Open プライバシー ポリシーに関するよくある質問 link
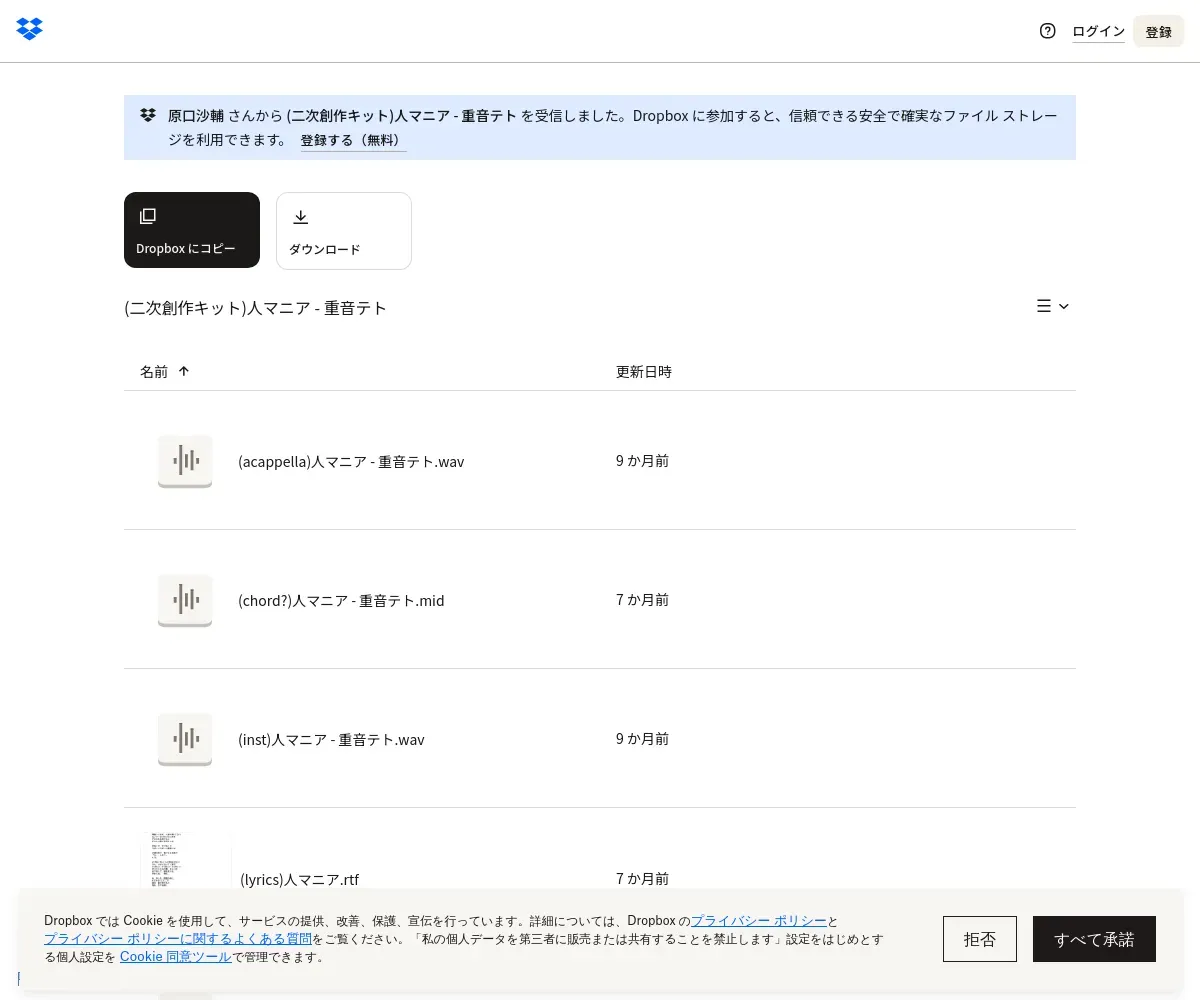 tap(178, 938)
